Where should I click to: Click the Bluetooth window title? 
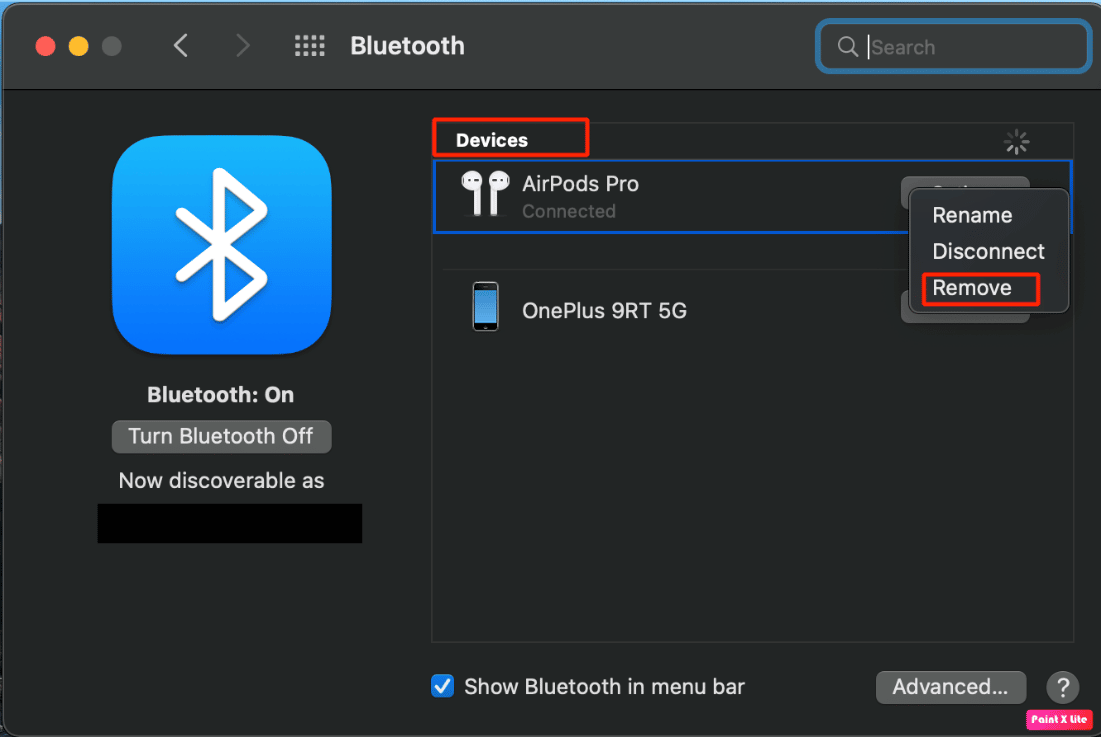[x=407, y=46]
